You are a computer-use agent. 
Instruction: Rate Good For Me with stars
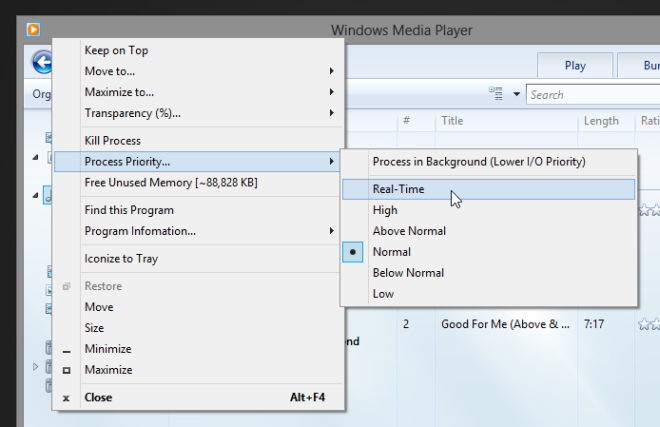click(649, 324)
